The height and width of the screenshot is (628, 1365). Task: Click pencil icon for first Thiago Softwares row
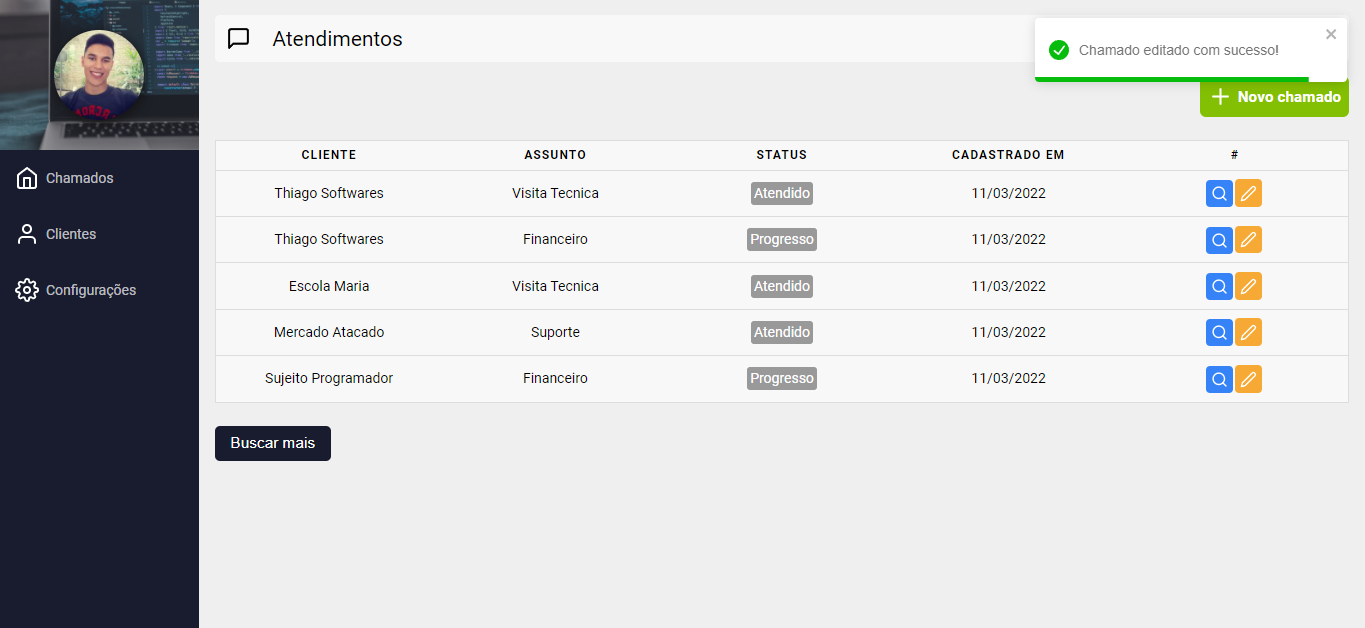1248,194
